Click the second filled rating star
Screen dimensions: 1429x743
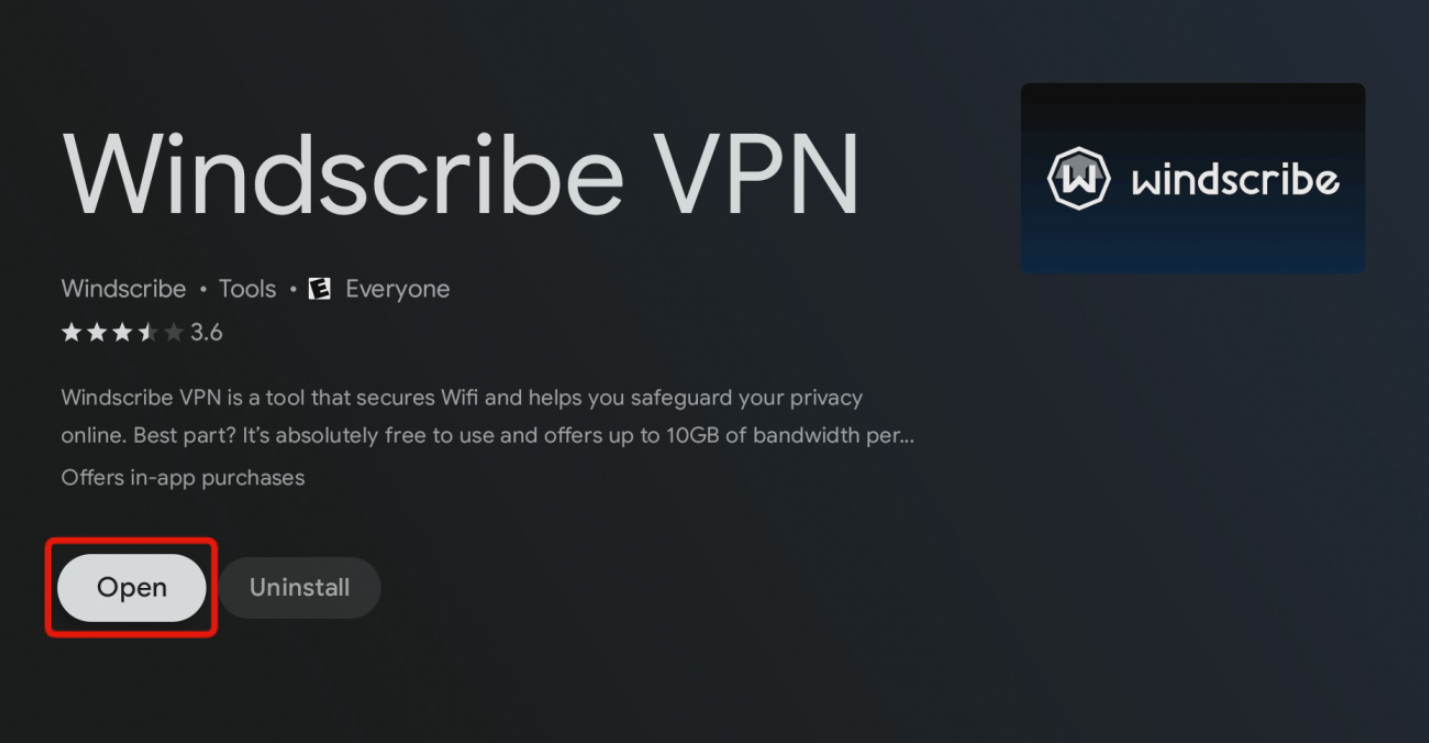click(x=97, y=332)
